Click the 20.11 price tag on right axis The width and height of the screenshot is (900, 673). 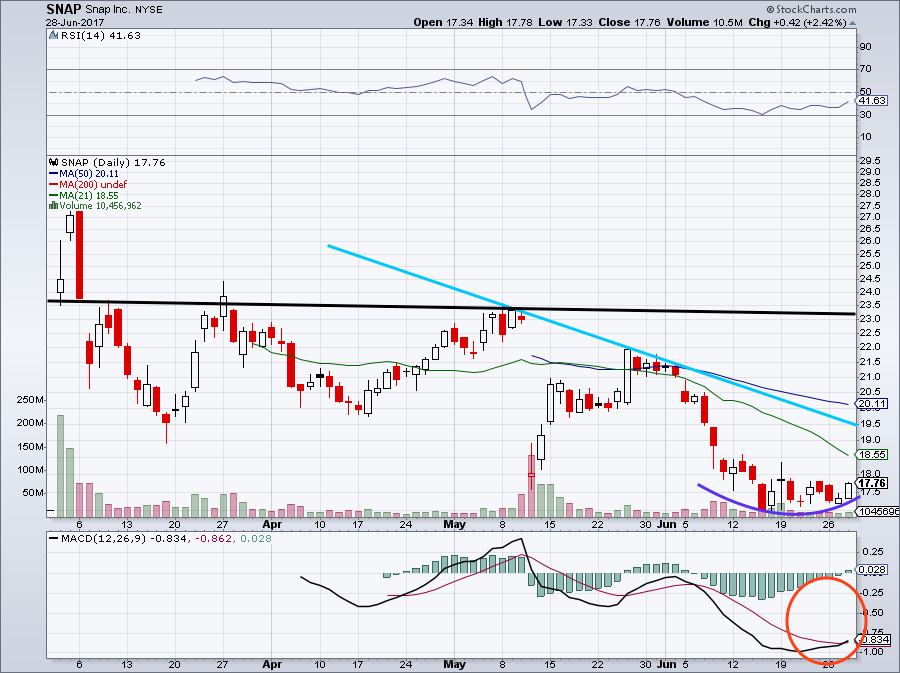point(872,404)
